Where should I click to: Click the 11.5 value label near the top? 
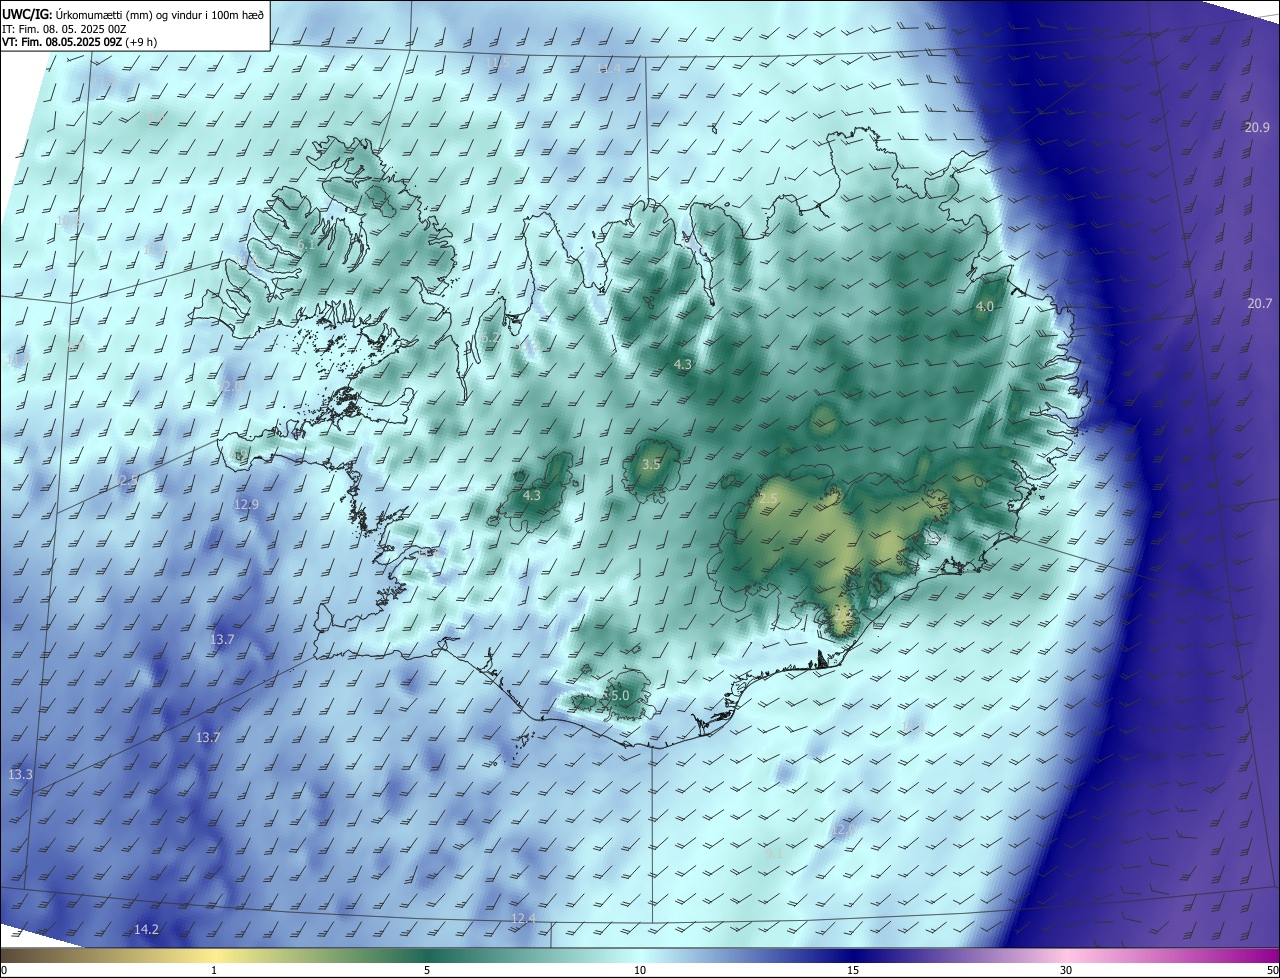pyautogui.click(x=497, y=62)
